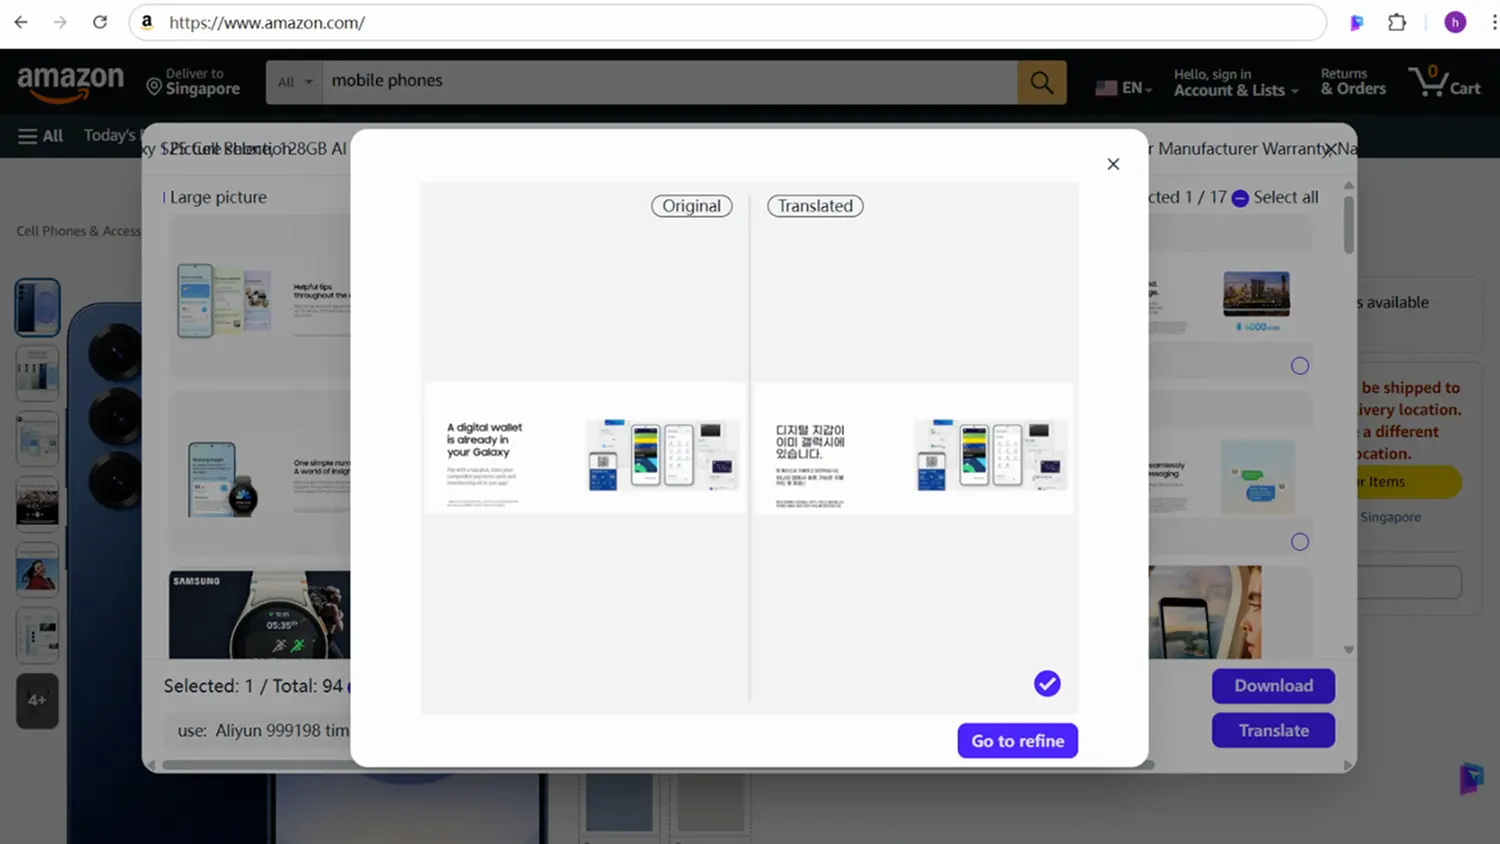The height and width of the screenshot is (844, 1500).
Task: Click the translated Korean wallet image
Action: pyautogui.click(x=914, y=448)
